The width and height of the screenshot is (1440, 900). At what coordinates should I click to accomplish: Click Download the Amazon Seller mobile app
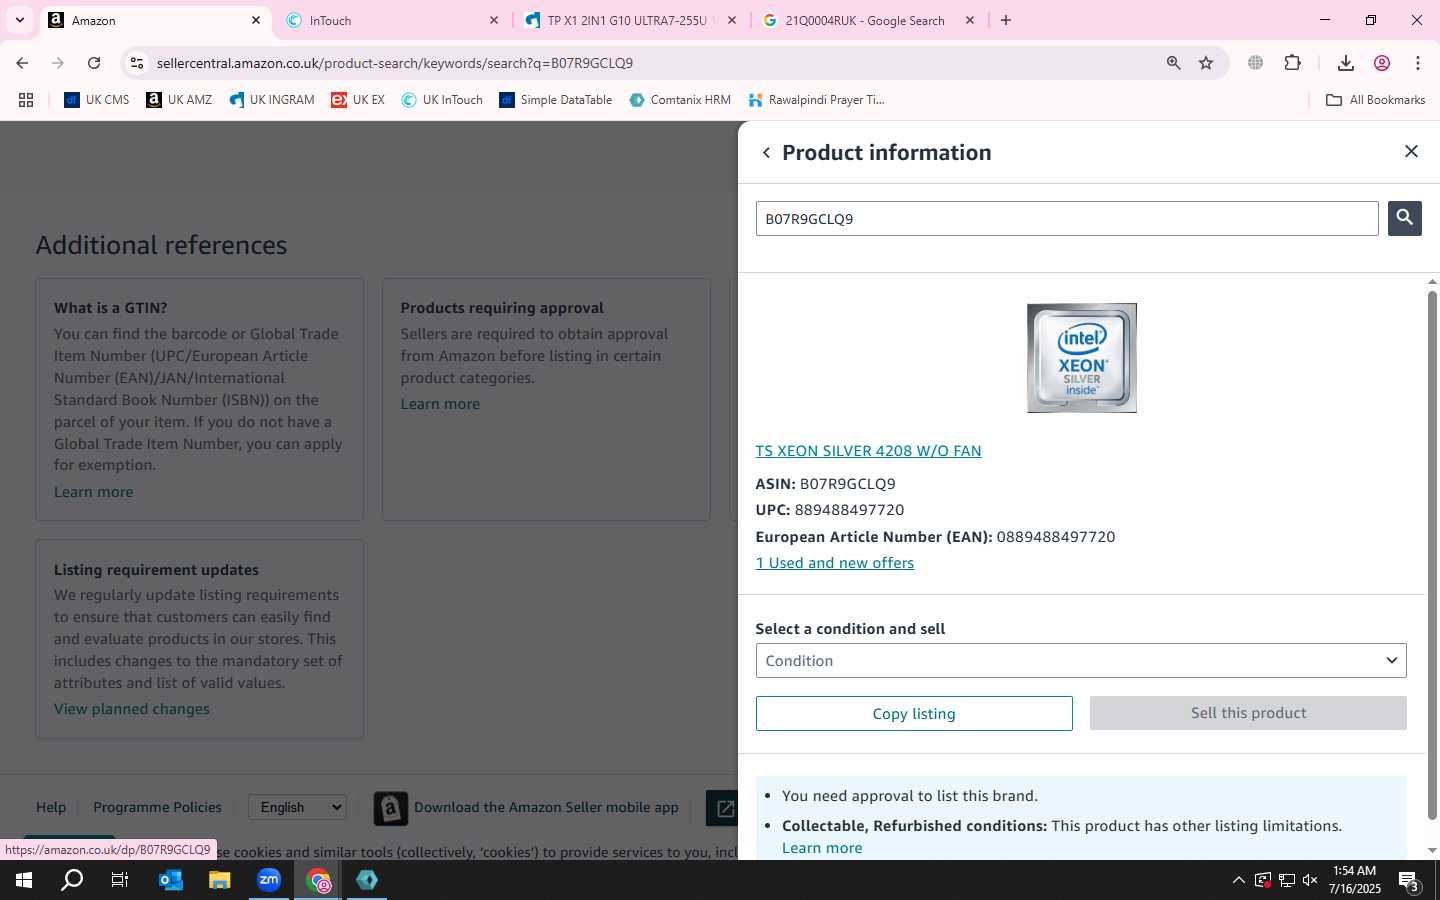click(x=546, y=807)
